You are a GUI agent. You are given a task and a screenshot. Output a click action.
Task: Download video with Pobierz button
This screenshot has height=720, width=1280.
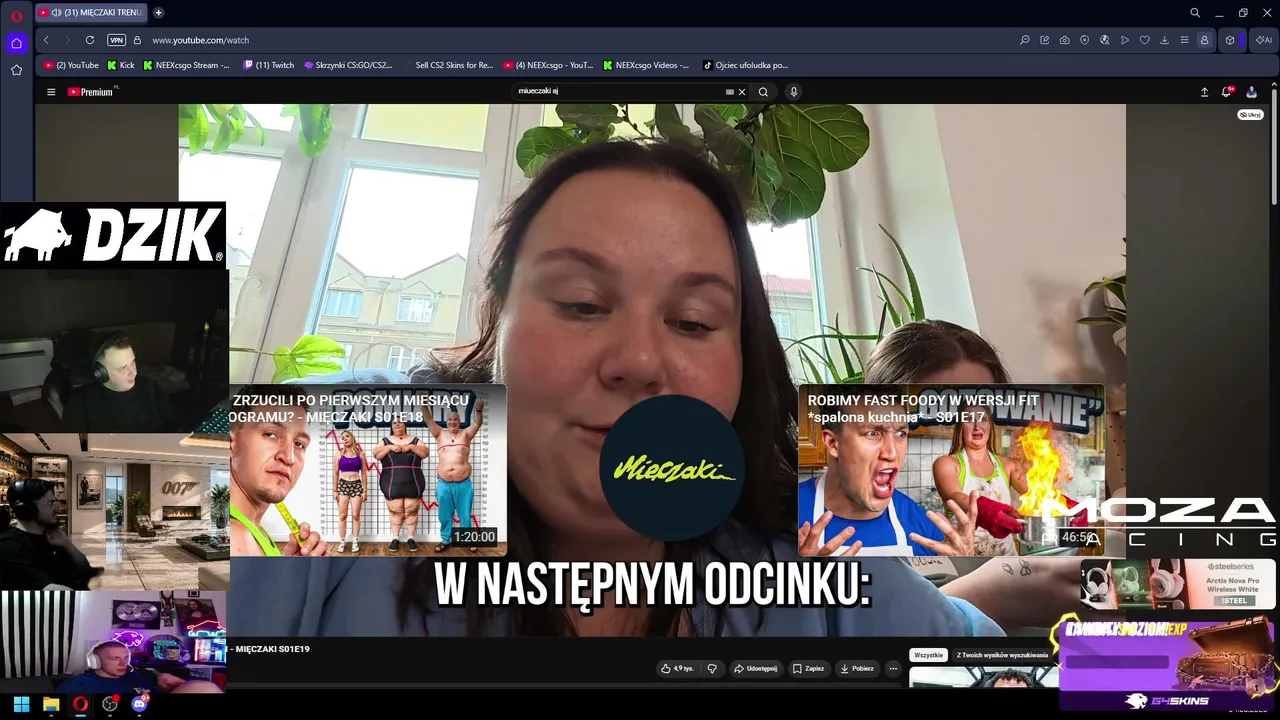click(857, 668)
